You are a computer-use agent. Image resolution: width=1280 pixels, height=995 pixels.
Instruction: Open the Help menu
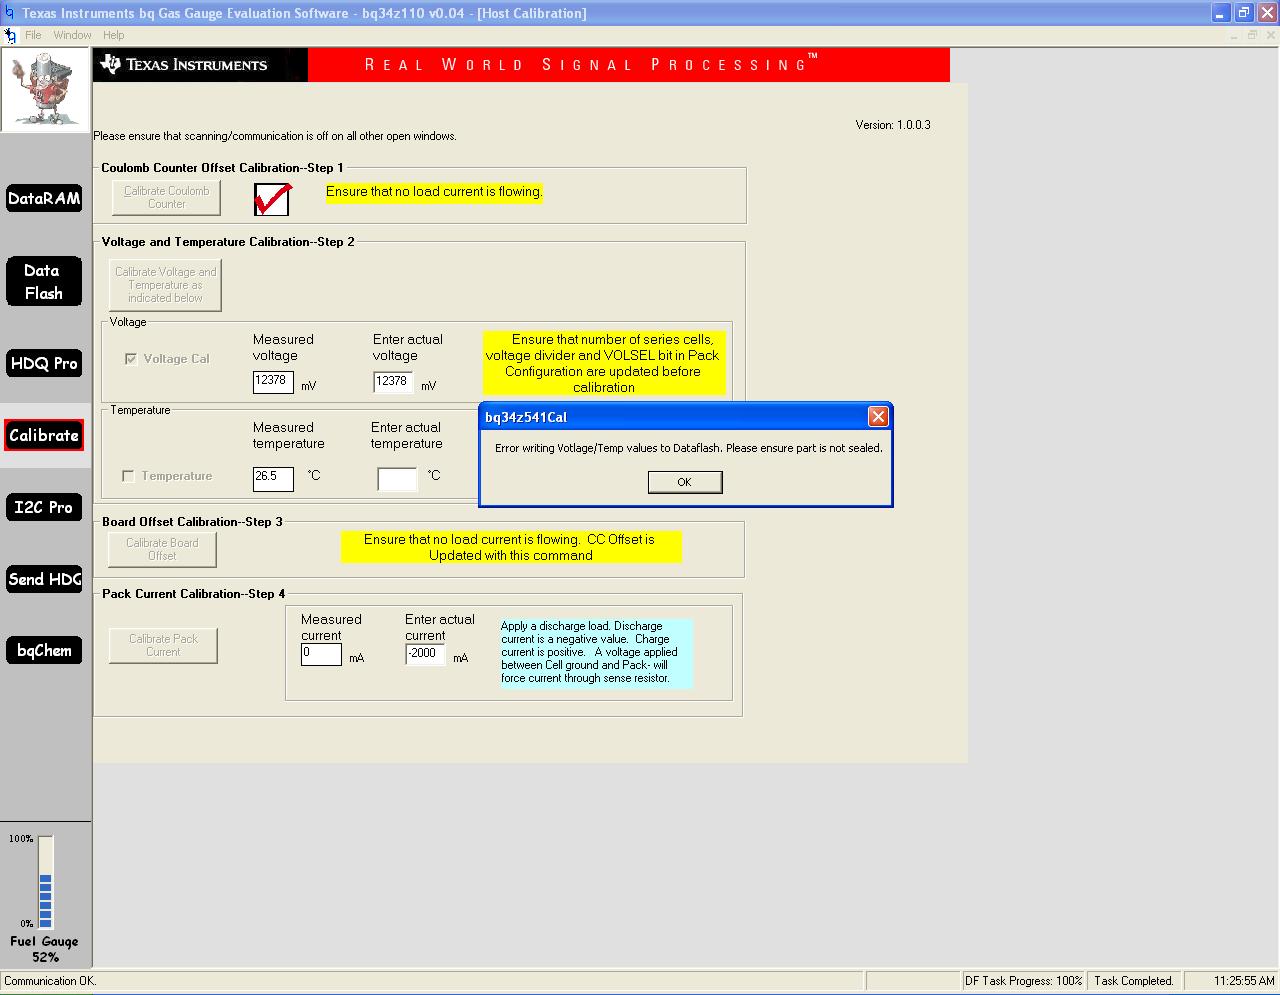[x=114, y=35]
